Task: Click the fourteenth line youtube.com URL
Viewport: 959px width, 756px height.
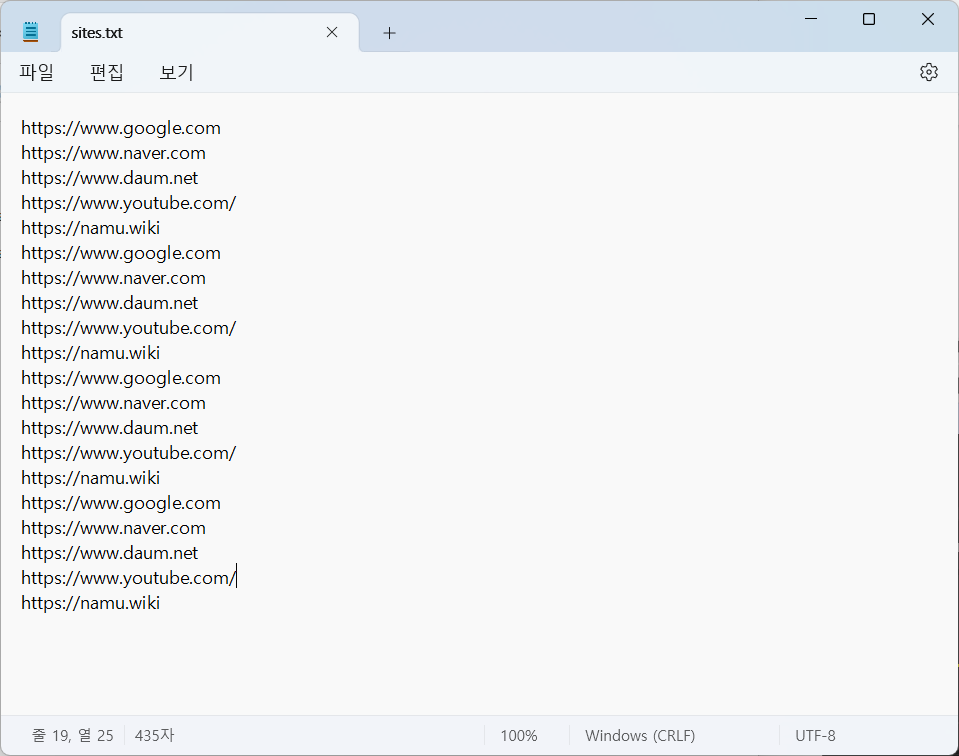Action: click(x=128, y=454)
